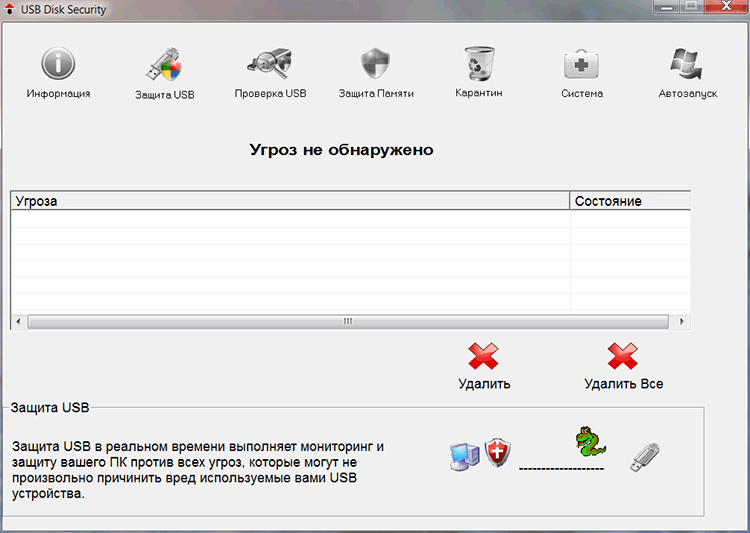Close the USB Disk Security window
750x533 pixels.
pos(726,6)
